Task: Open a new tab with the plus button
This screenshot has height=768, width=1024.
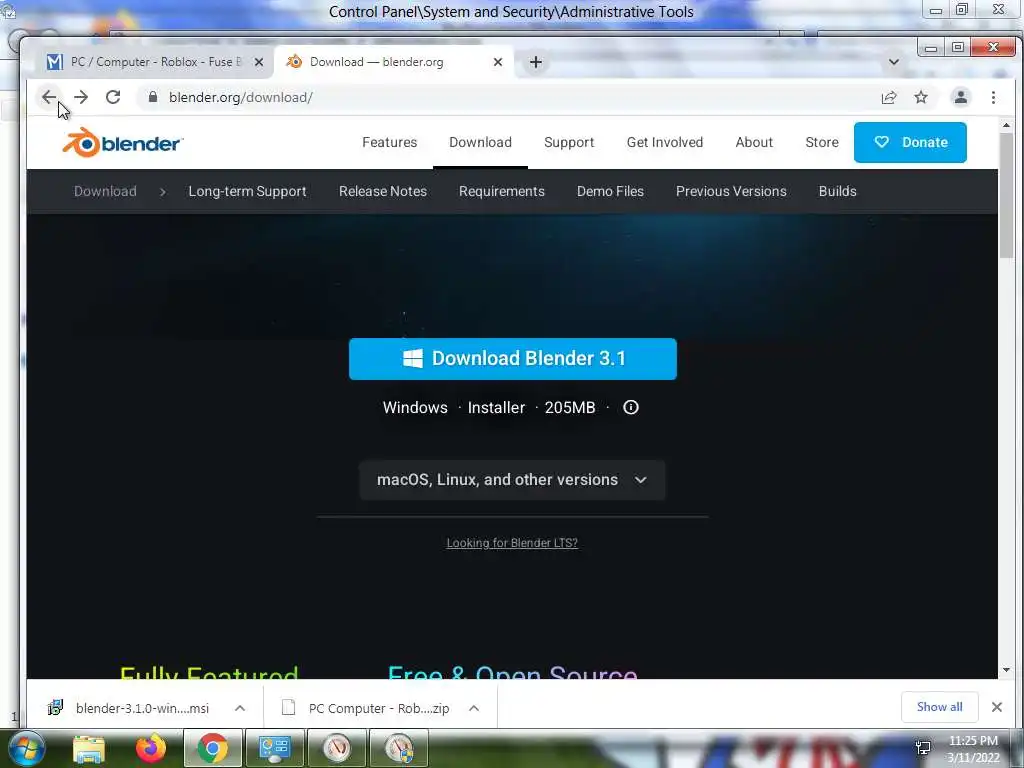Action: tap(536, 62)
